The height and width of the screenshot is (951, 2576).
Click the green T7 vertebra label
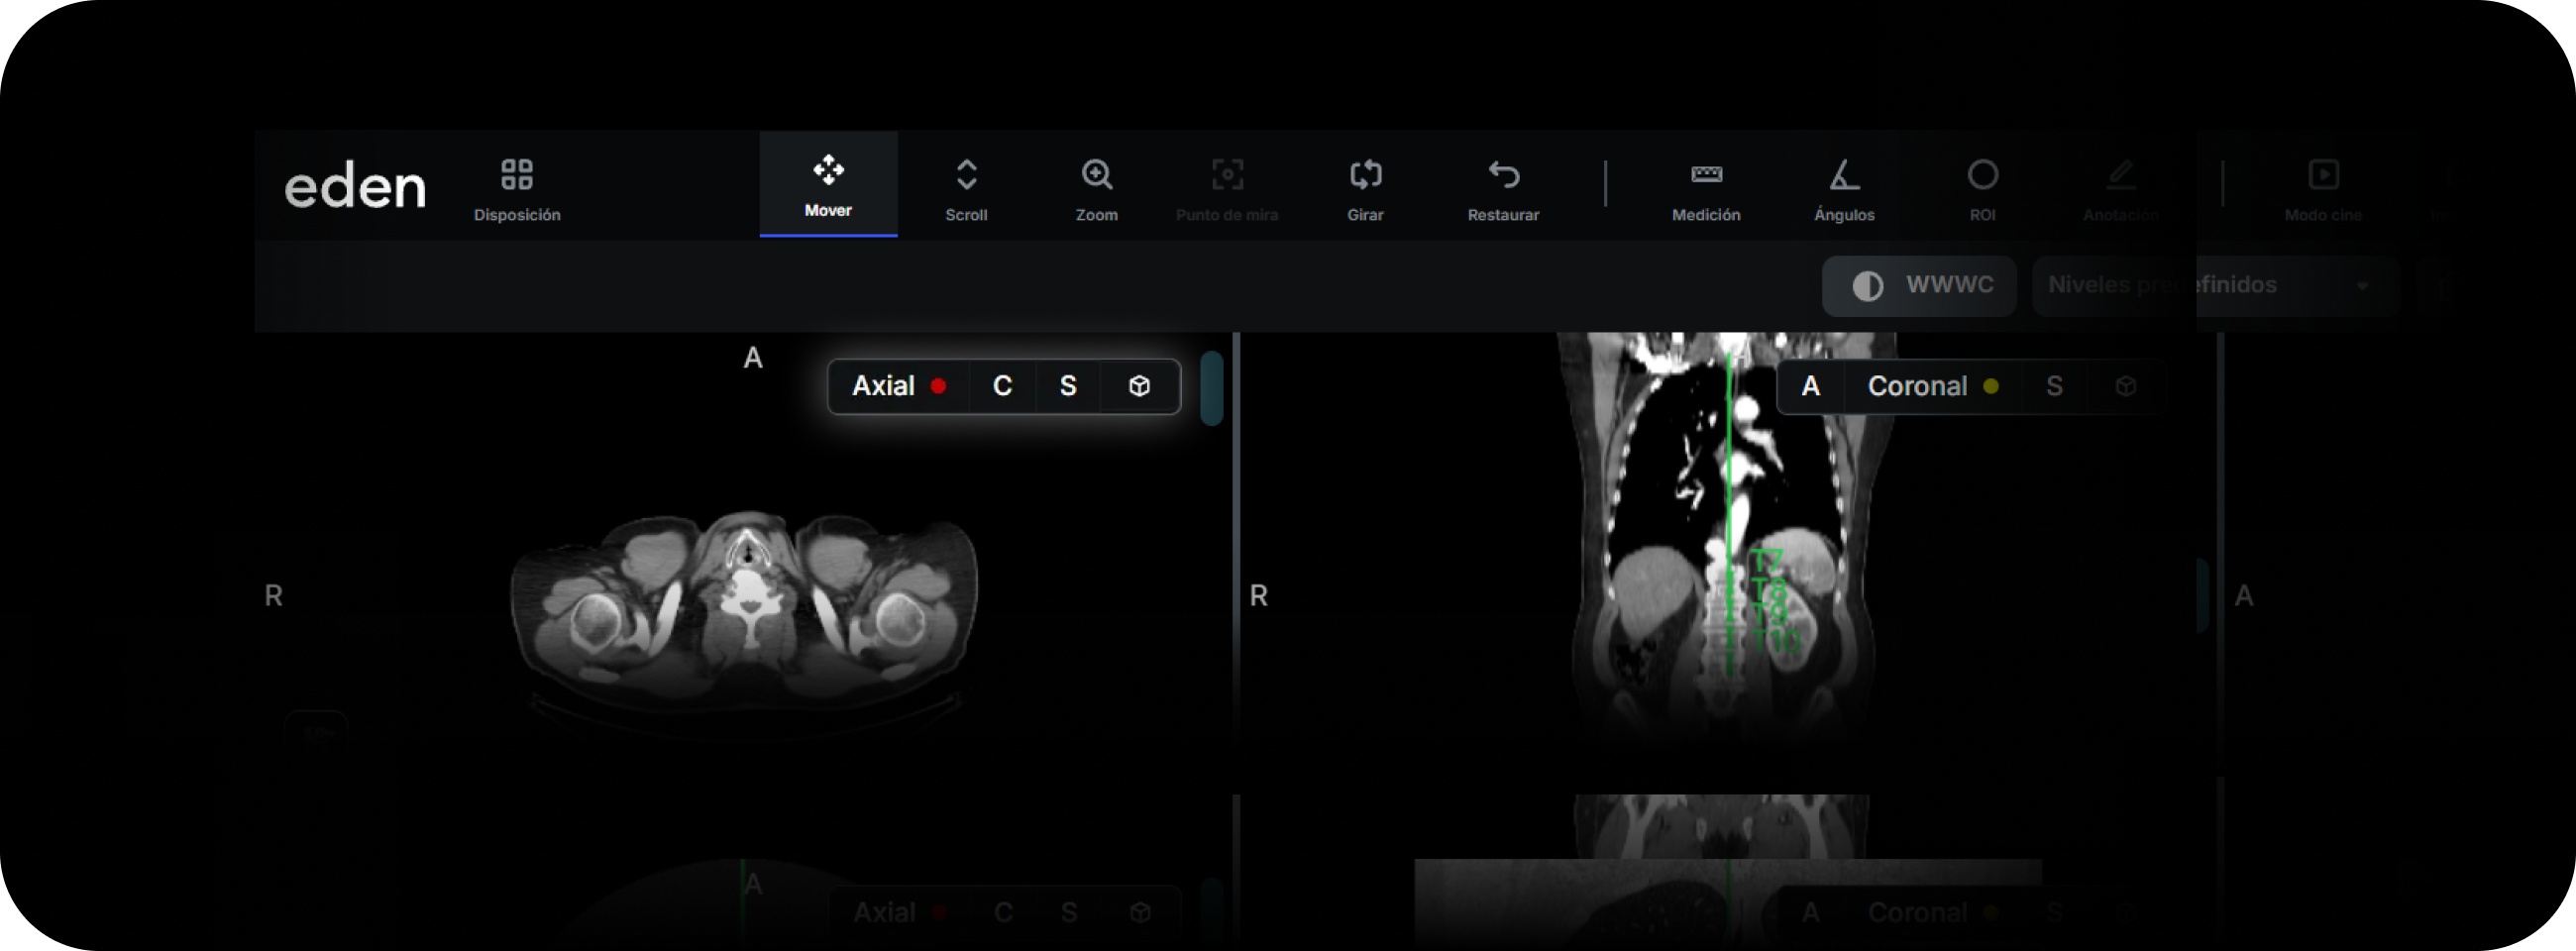point(1766,562)
